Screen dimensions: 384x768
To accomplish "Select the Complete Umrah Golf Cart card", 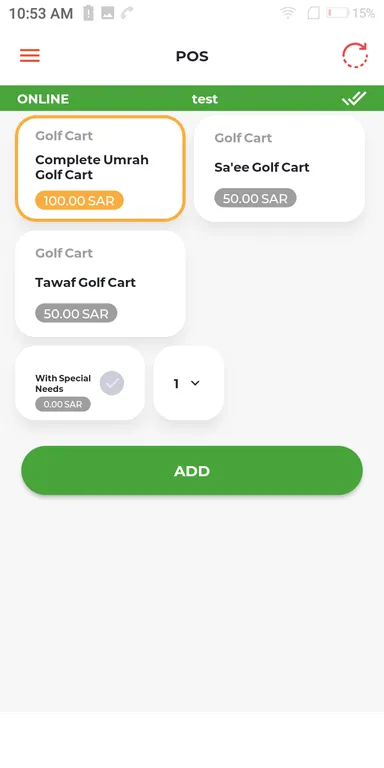I will click(100, 169).
